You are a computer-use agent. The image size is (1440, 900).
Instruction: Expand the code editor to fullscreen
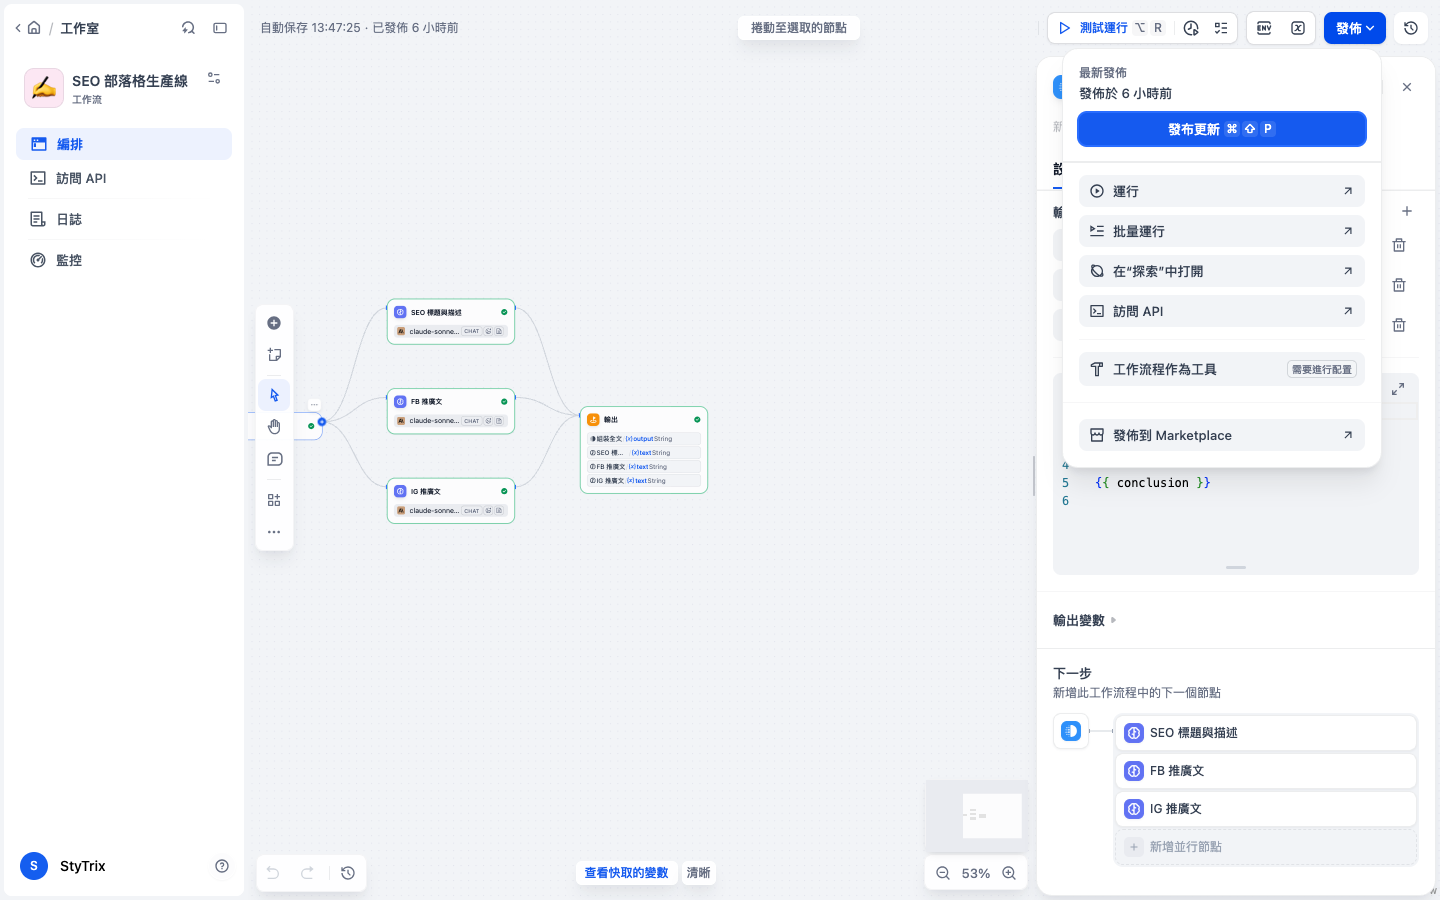(1398, 389)
